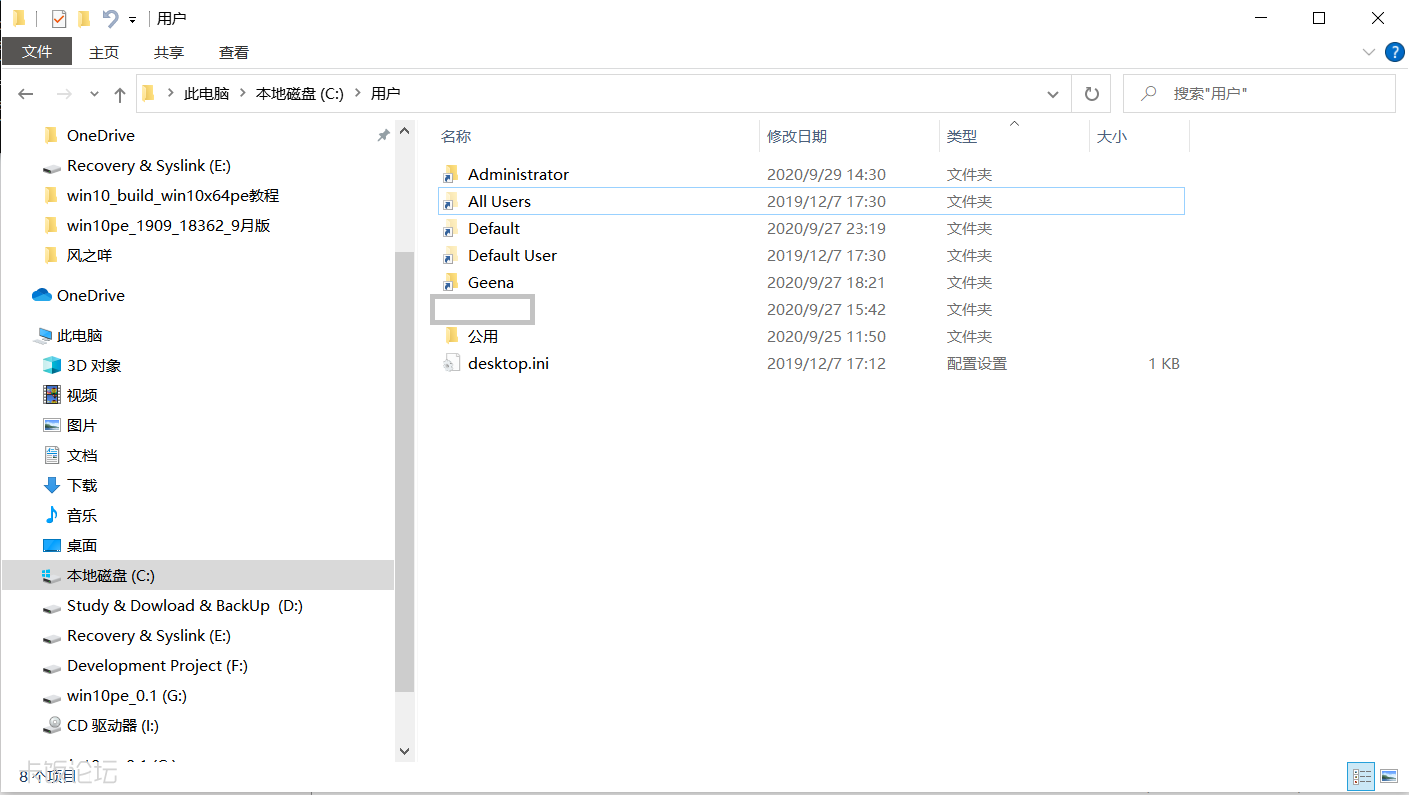Click the Undo icon in title bar
This screenshot has height=795, width=1409.
click(110, 18)
